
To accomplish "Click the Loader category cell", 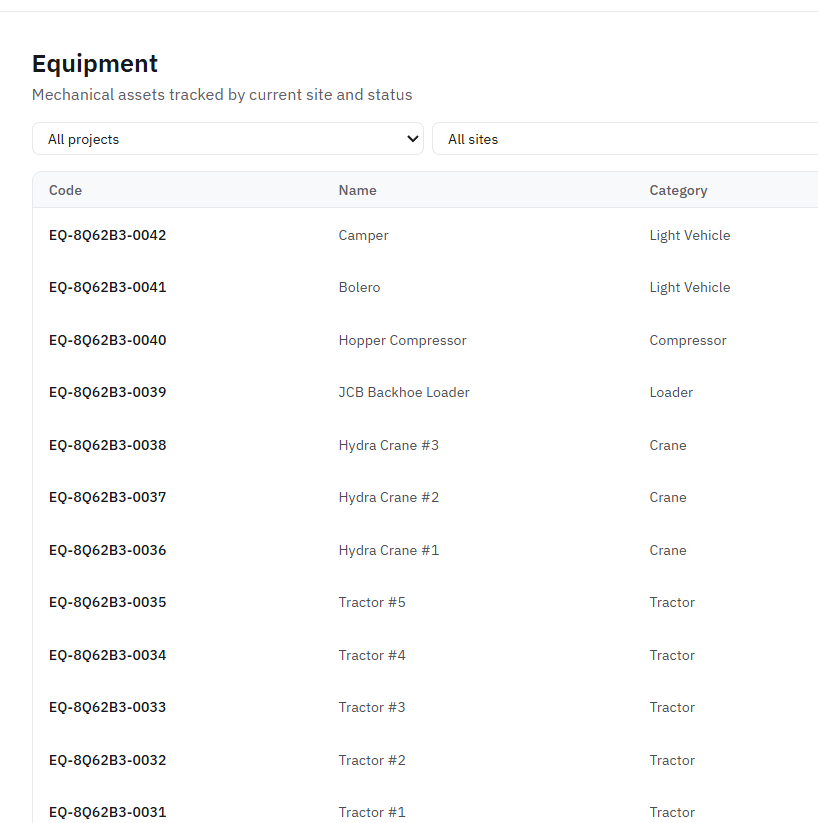I will (671, 392).
